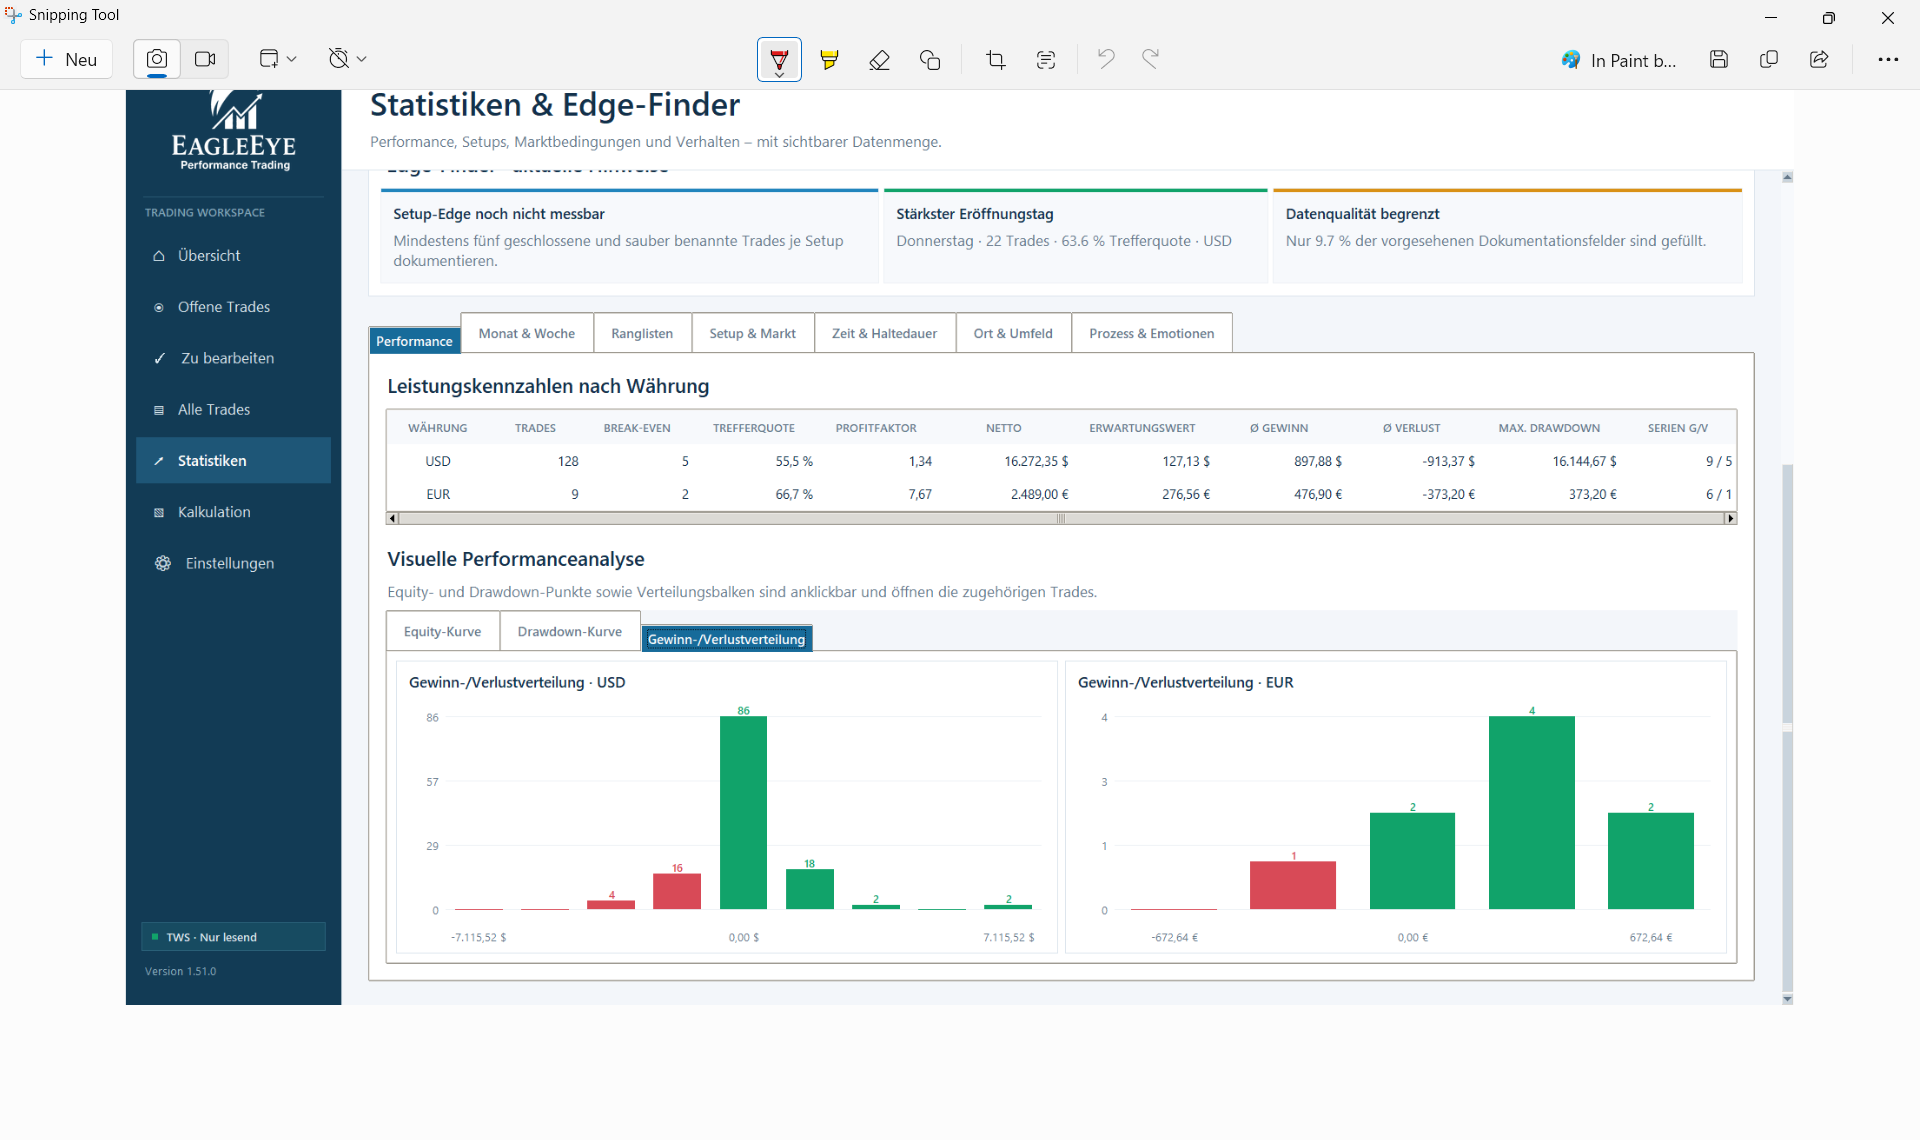Click the tallest USD distribution bar

(x=743, y=812)
